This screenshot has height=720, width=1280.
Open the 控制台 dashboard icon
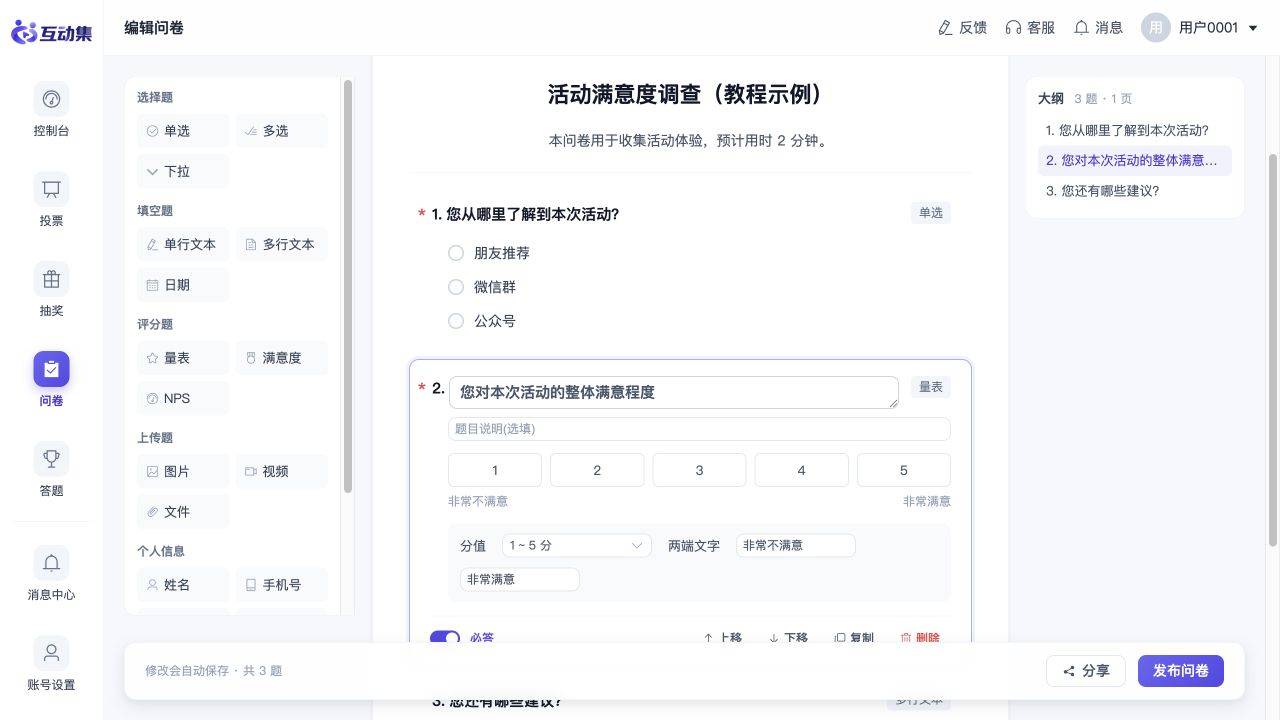51,99
